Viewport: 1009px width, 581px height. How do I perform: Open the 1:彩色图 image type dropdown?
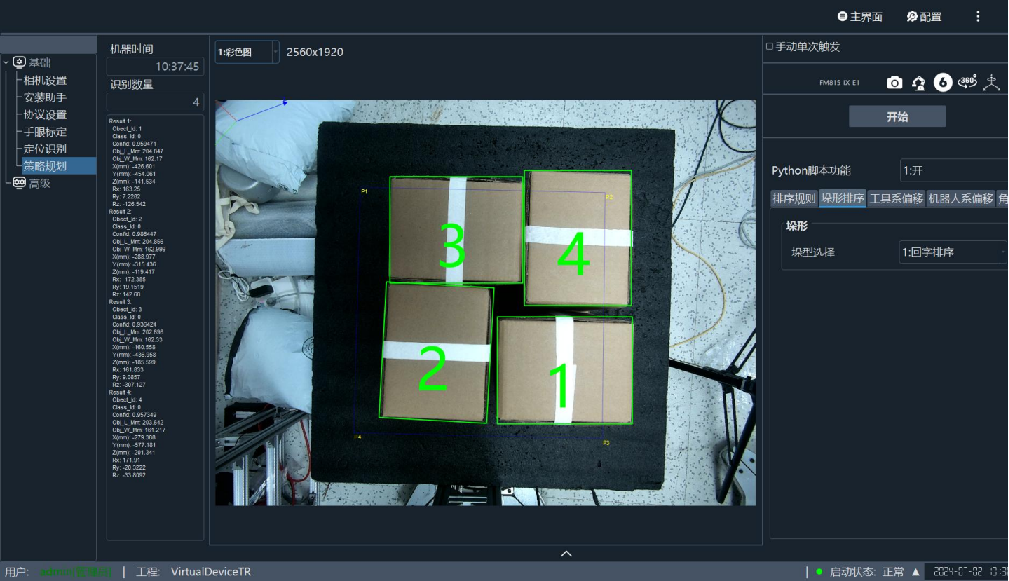click(247, 51)
